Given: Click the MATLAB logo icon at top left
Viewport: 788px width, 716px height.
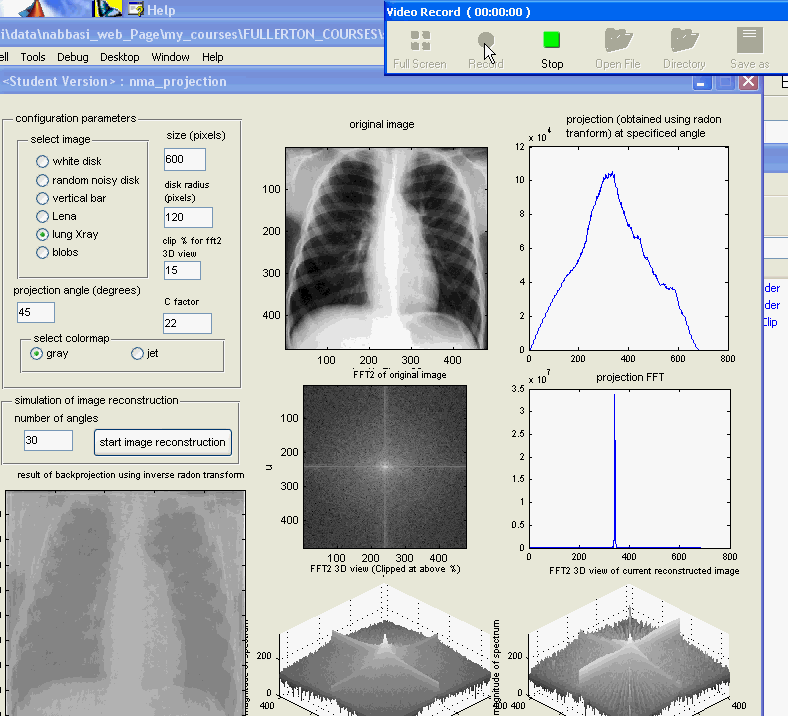Looking at the screenshot, I should click(37, 8).
